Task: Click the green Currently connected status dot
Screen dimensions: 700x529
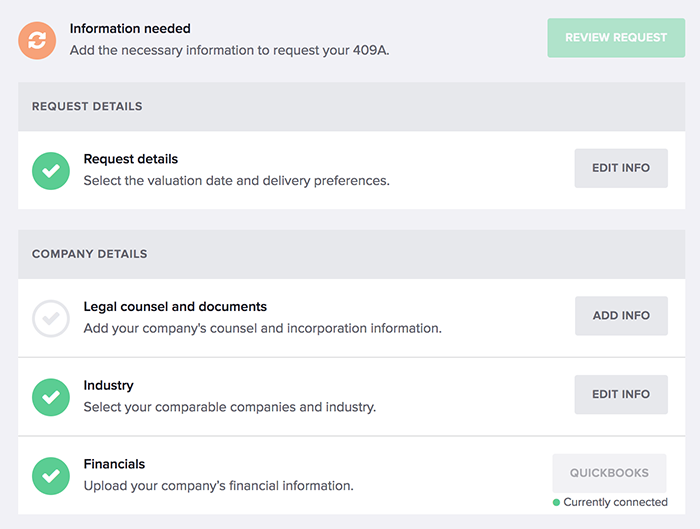Action: tap(556, 502)
